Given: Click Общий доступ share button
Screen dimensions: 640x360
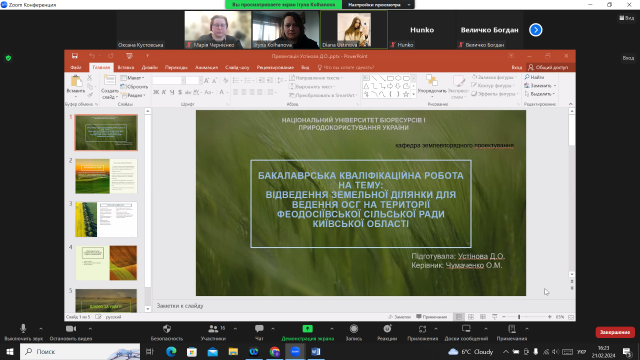Looking at the screenshot, I should (x=548, y=67).
